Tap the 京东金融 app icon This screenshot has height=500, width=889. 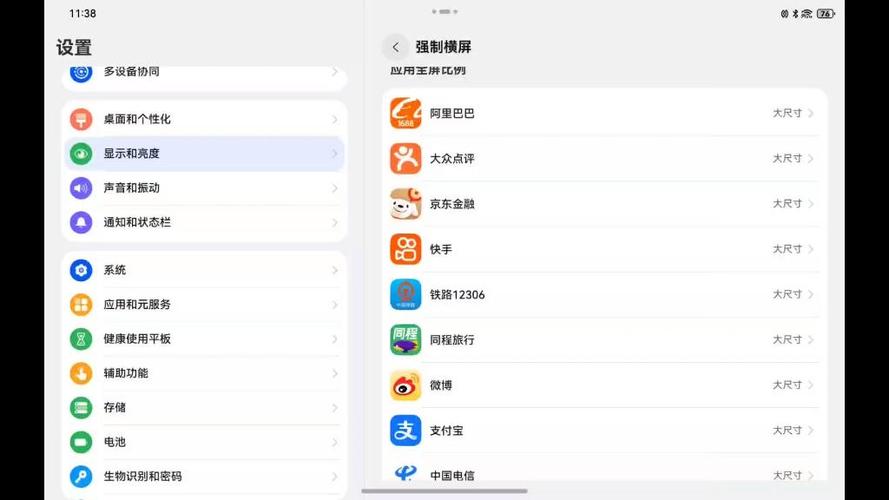tap(405, 204)
